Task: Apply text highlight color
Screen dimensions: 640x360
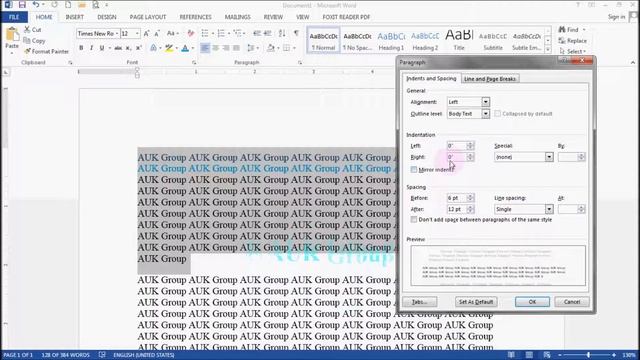Action: point(169,48)
